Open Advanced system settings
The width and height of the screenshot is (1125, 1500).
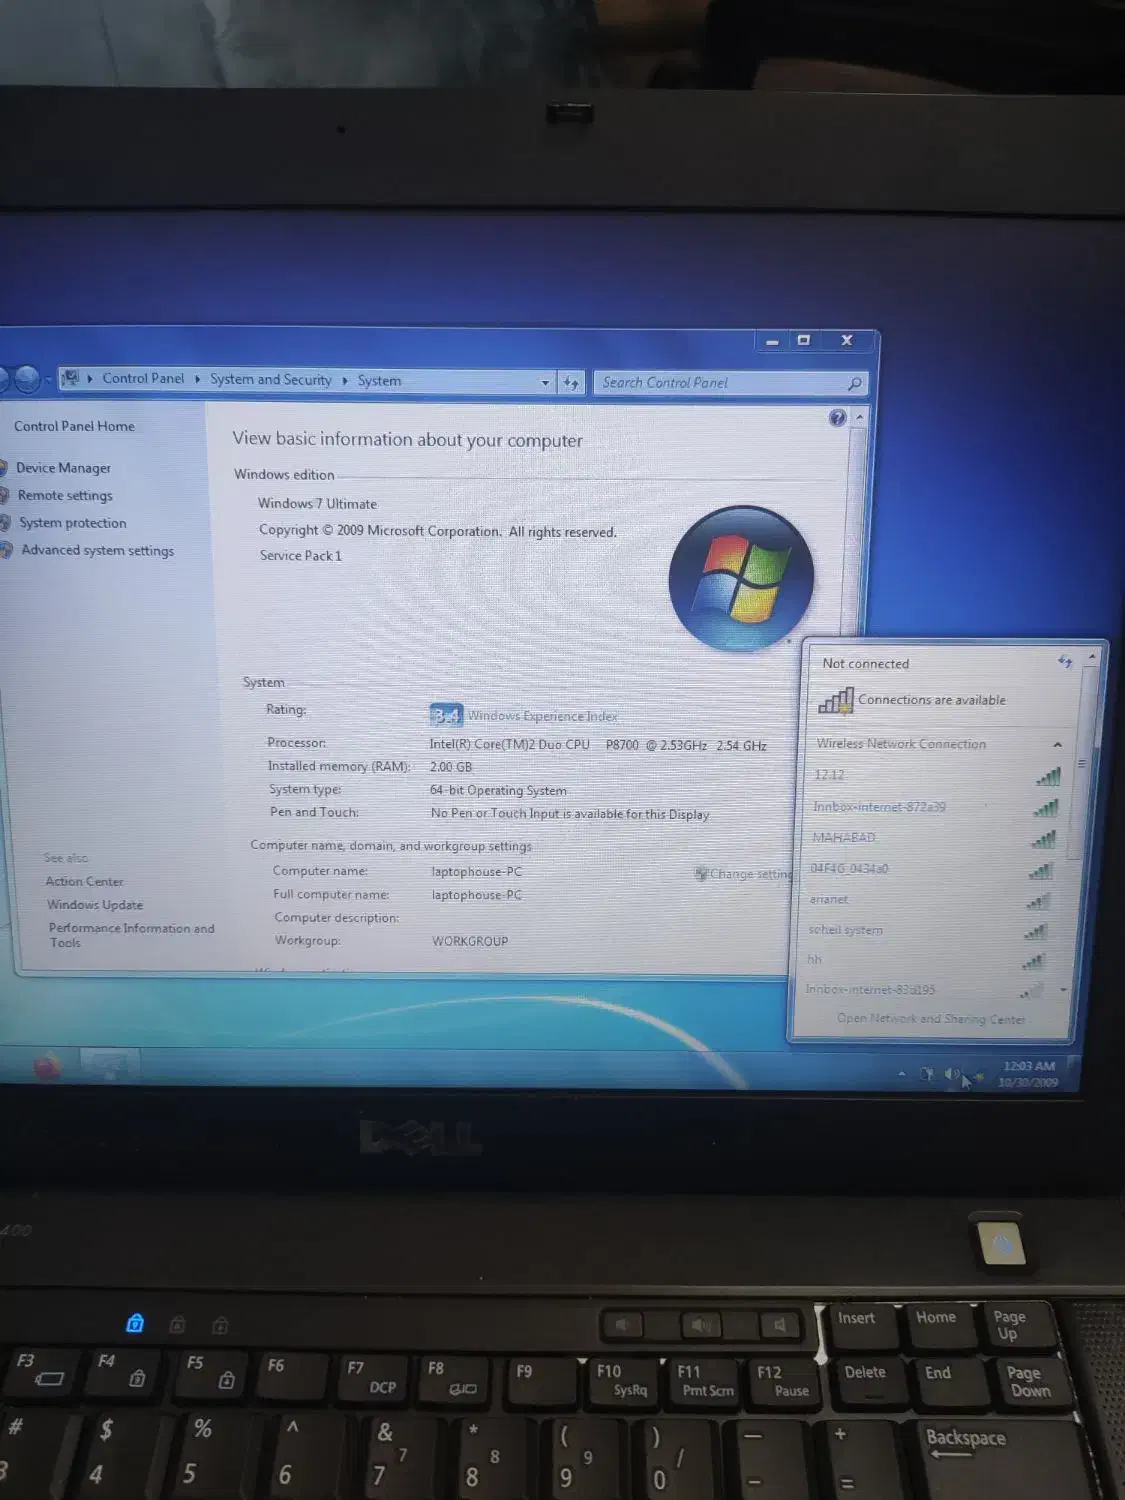[x=97, y=550]
